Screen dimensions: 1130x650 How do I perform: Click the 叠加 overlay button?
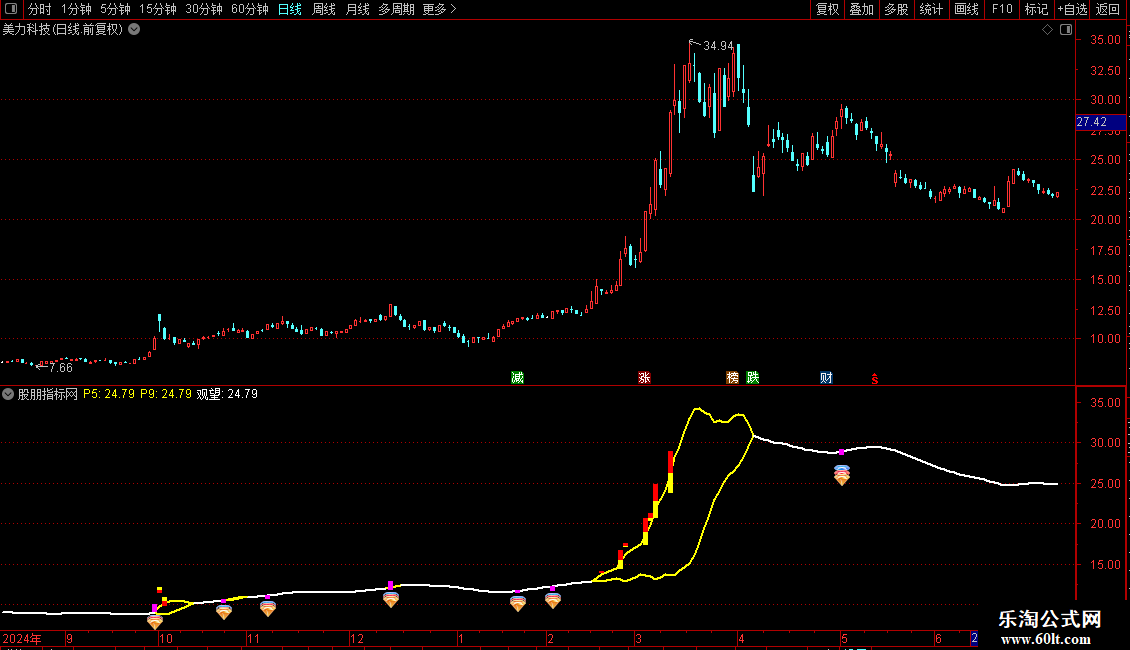pyautogui.click(x=861, y=9)
